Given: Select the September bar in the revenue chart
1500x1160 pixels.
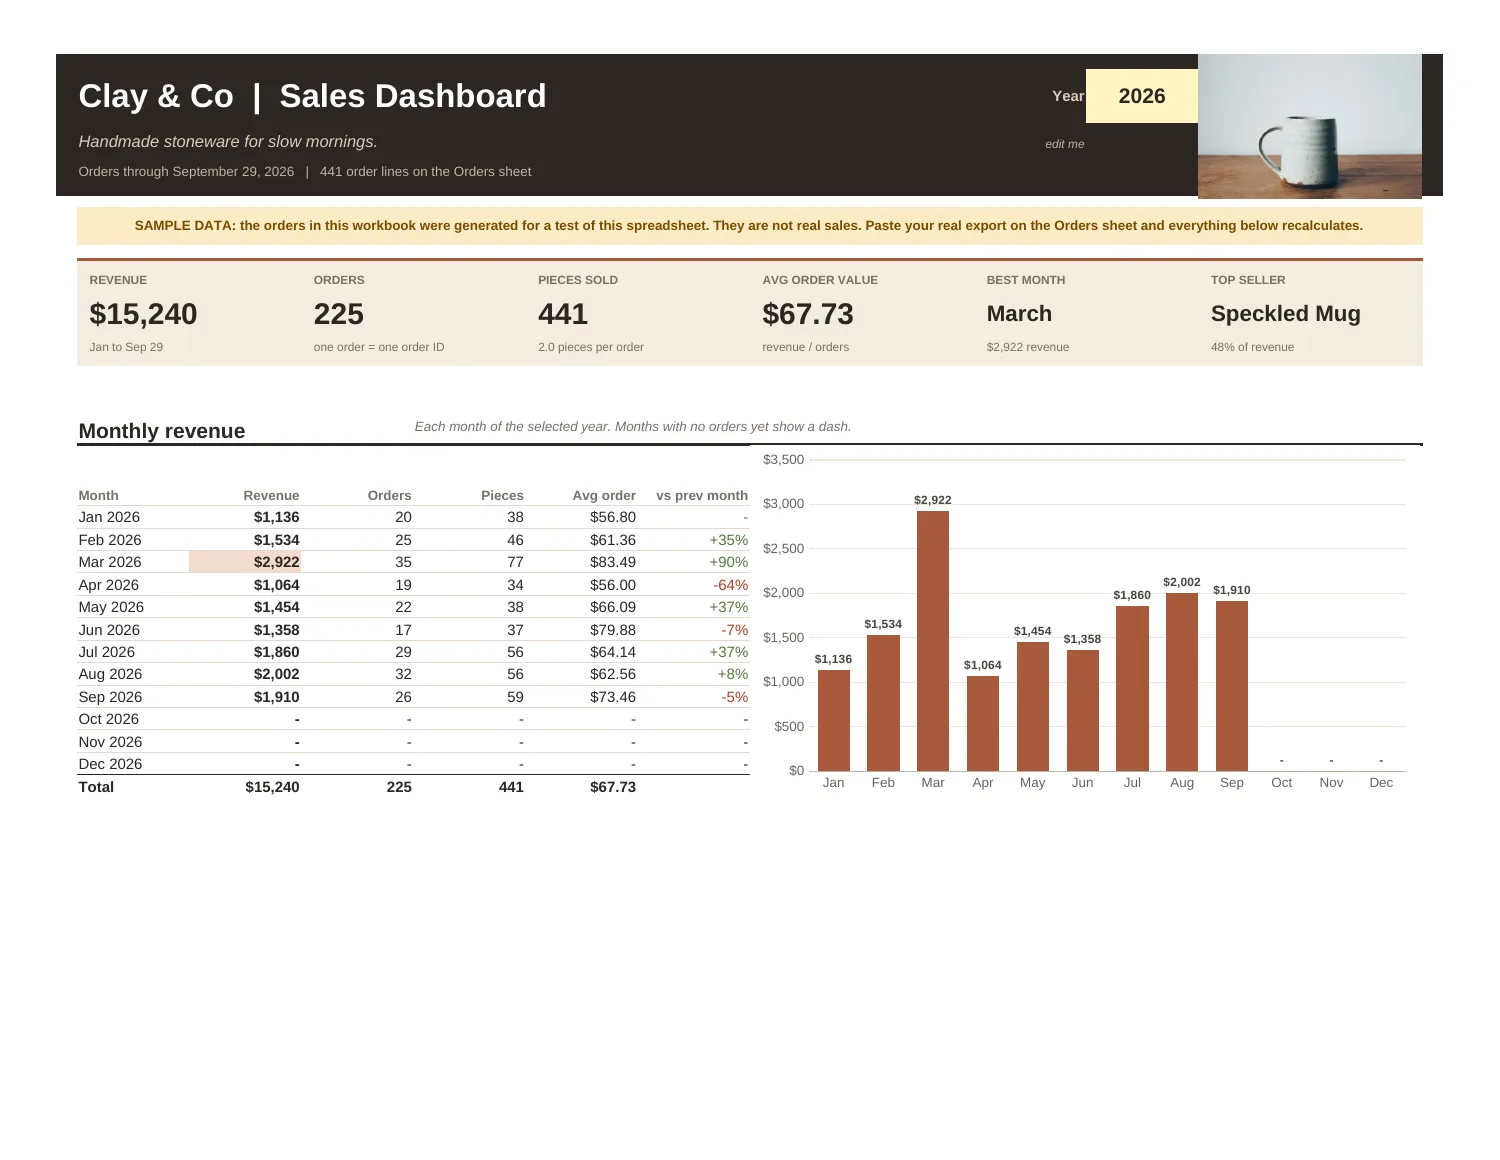Looking at the screenshot, I should (1232, 686).
